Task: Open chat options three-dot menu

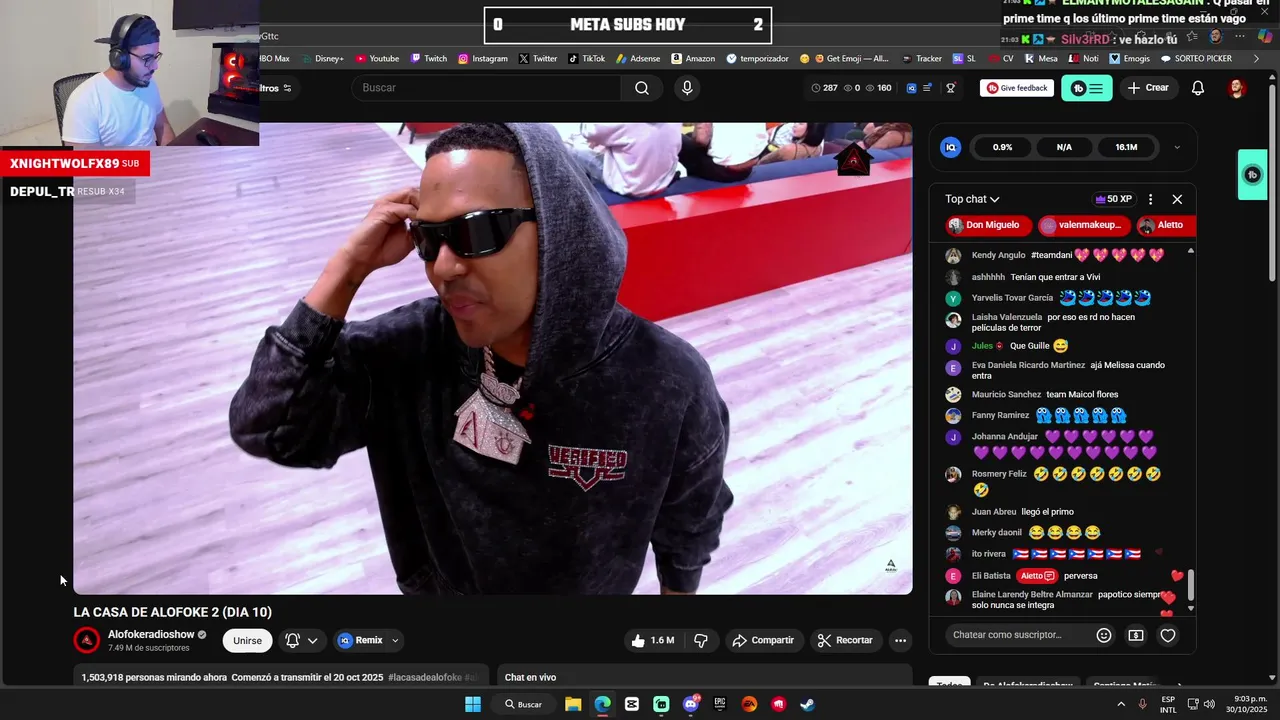Action: [x=1150, y=199]
